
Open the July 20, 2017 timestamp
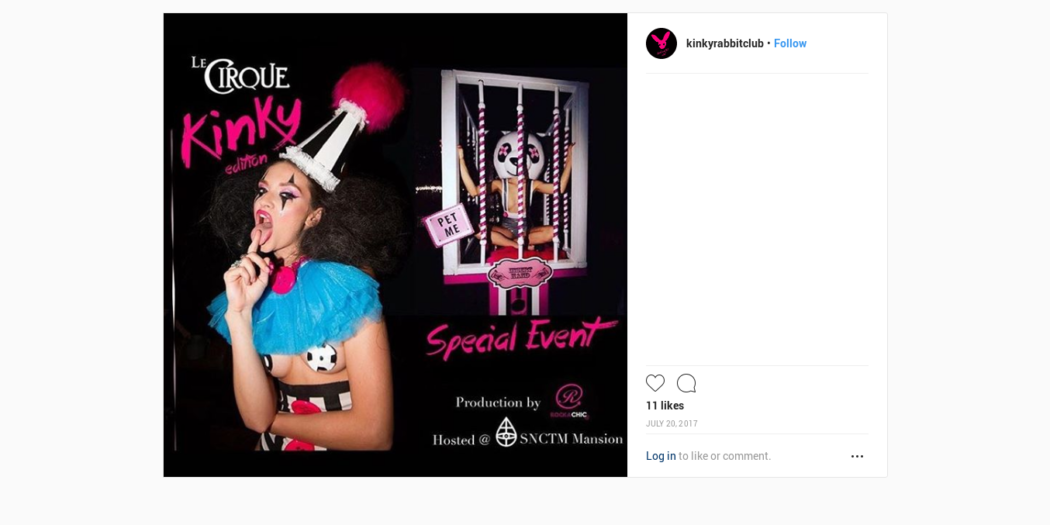tap(672, 424)
